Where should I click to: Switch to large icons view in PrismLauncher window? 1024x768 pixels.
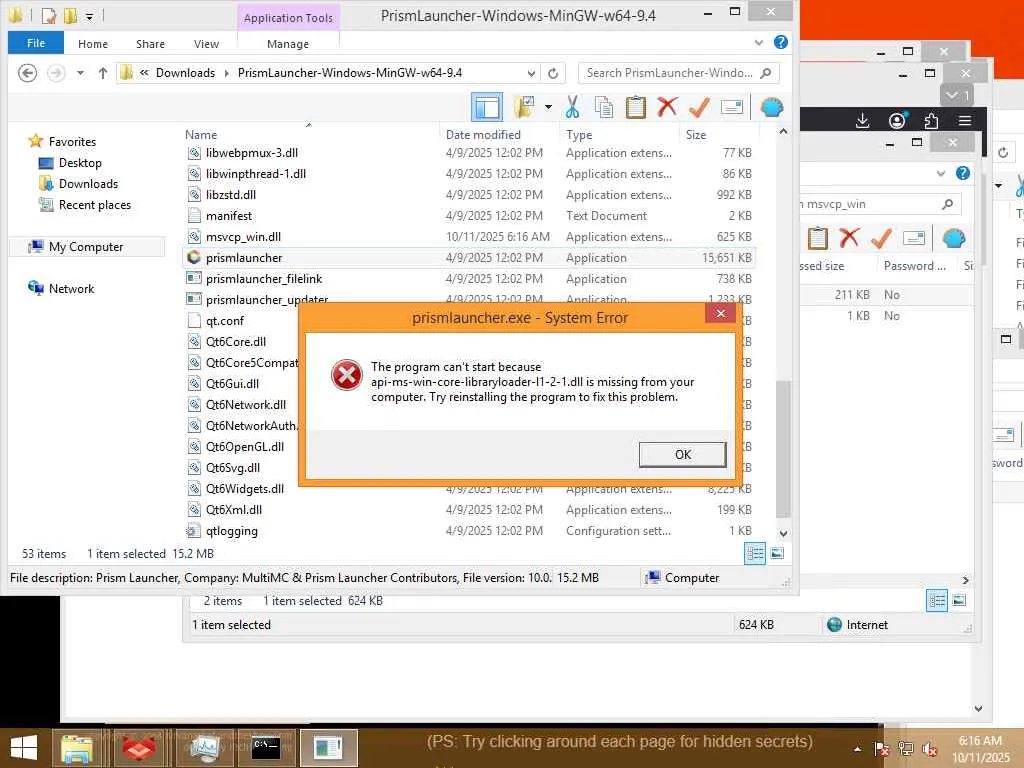pyautogui.click(x=777, y=554)
